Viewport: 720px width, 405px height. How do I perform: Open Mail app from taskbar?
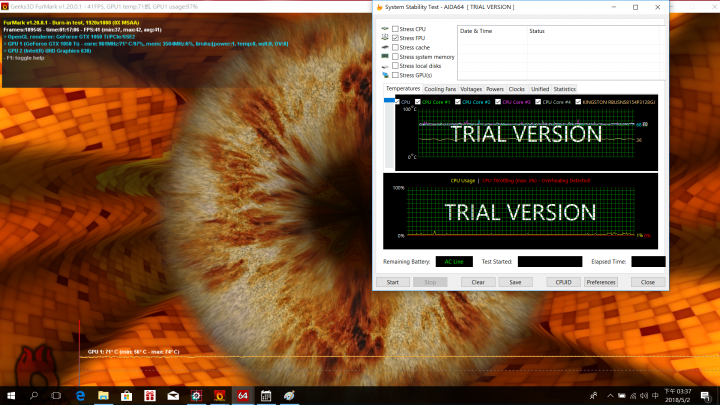(173, 395)
